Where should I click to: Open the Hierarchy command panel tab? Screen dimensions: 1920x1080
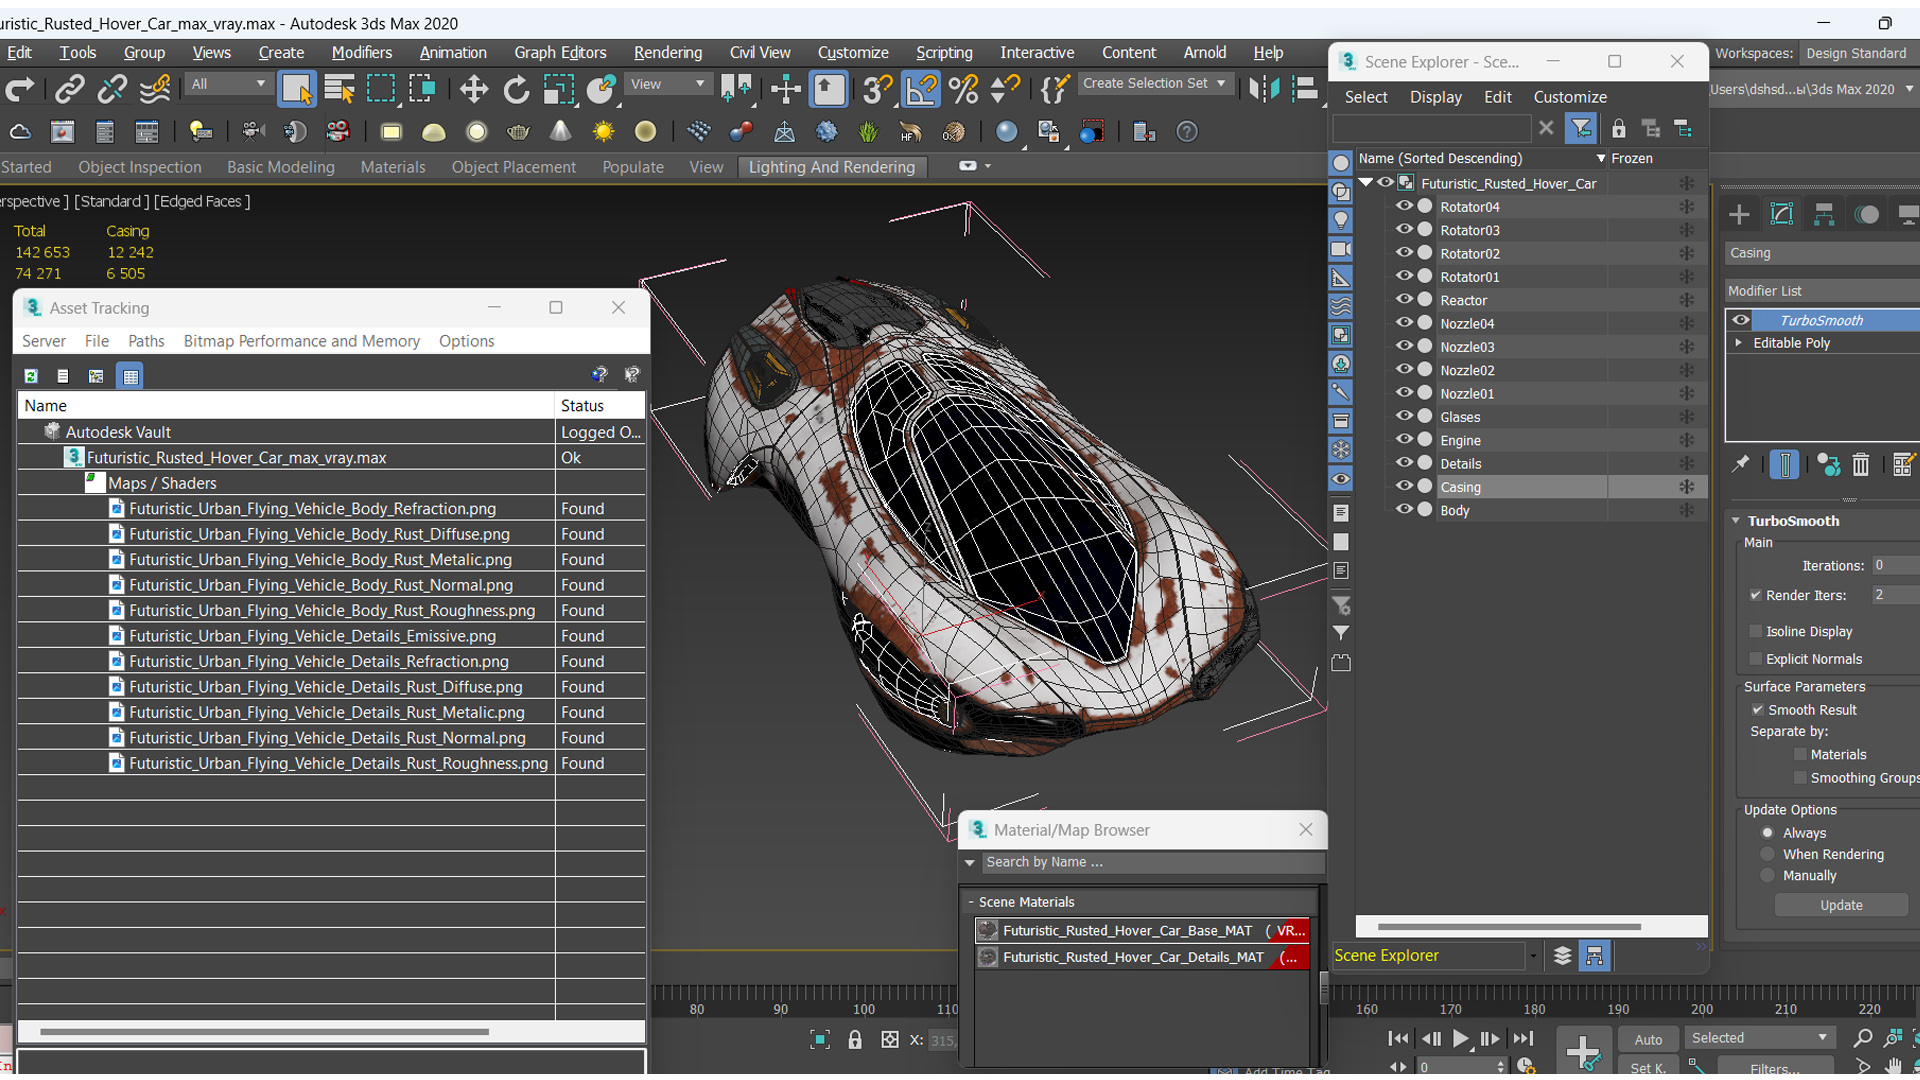1824,214
